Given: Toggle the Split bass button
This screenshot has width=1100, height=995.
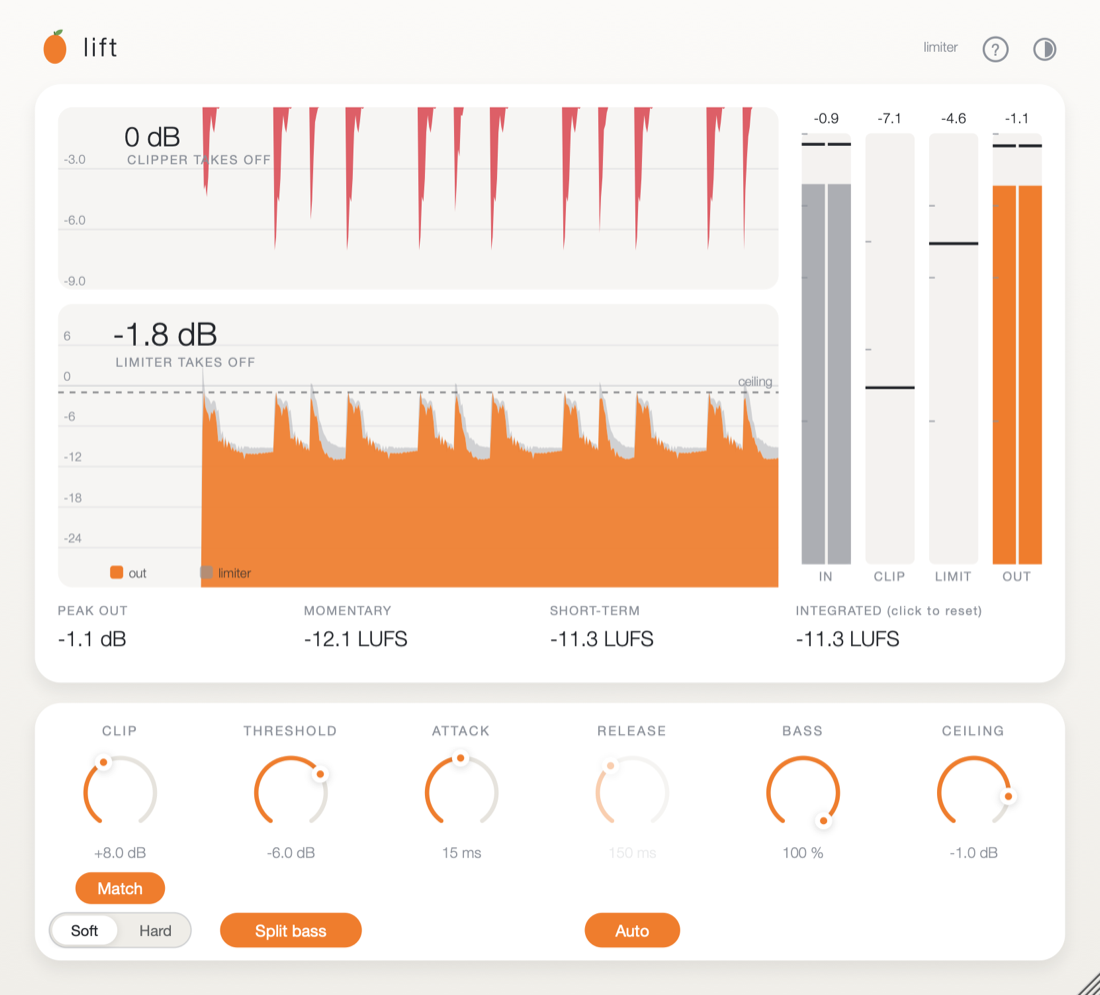Looking at the screenshot, I should 290,930.
